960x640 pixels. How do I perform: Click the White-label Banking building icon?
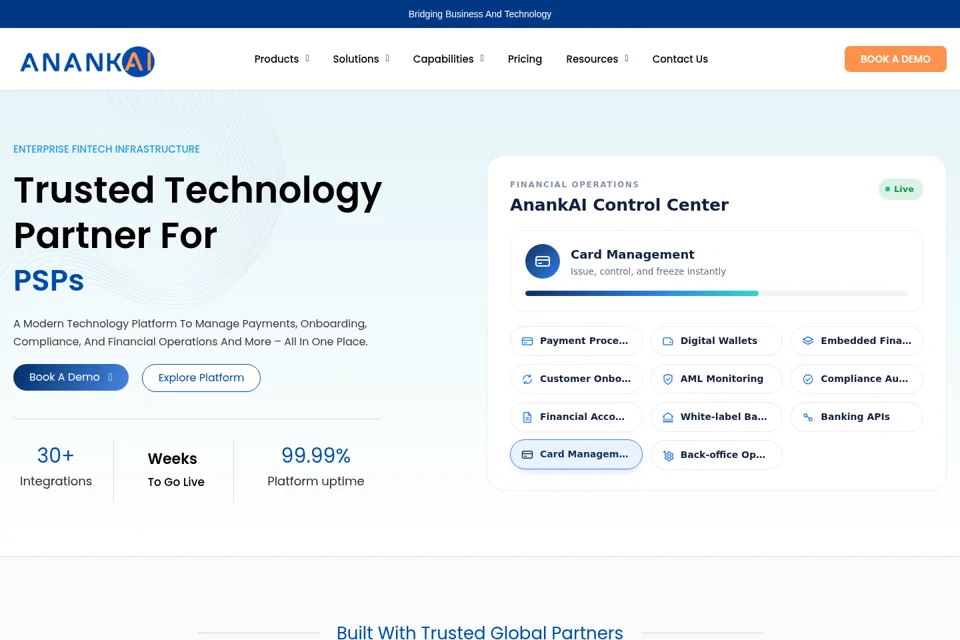(668, 417)
